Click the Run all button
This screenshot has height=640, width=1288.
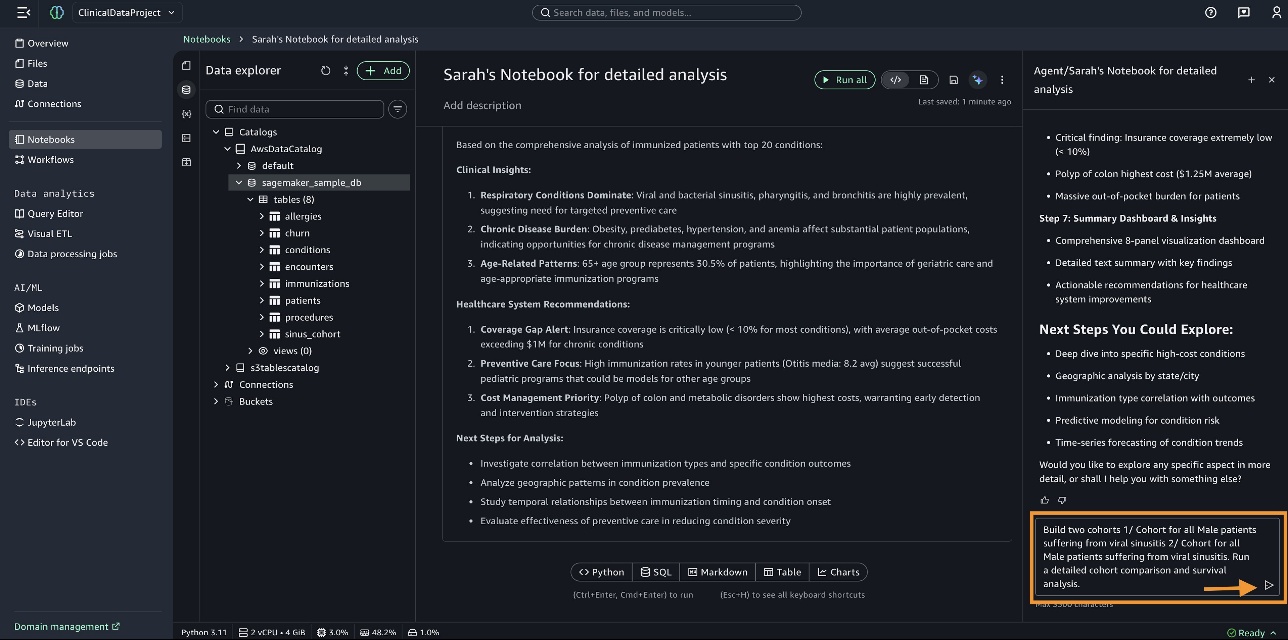pos(843,80)
